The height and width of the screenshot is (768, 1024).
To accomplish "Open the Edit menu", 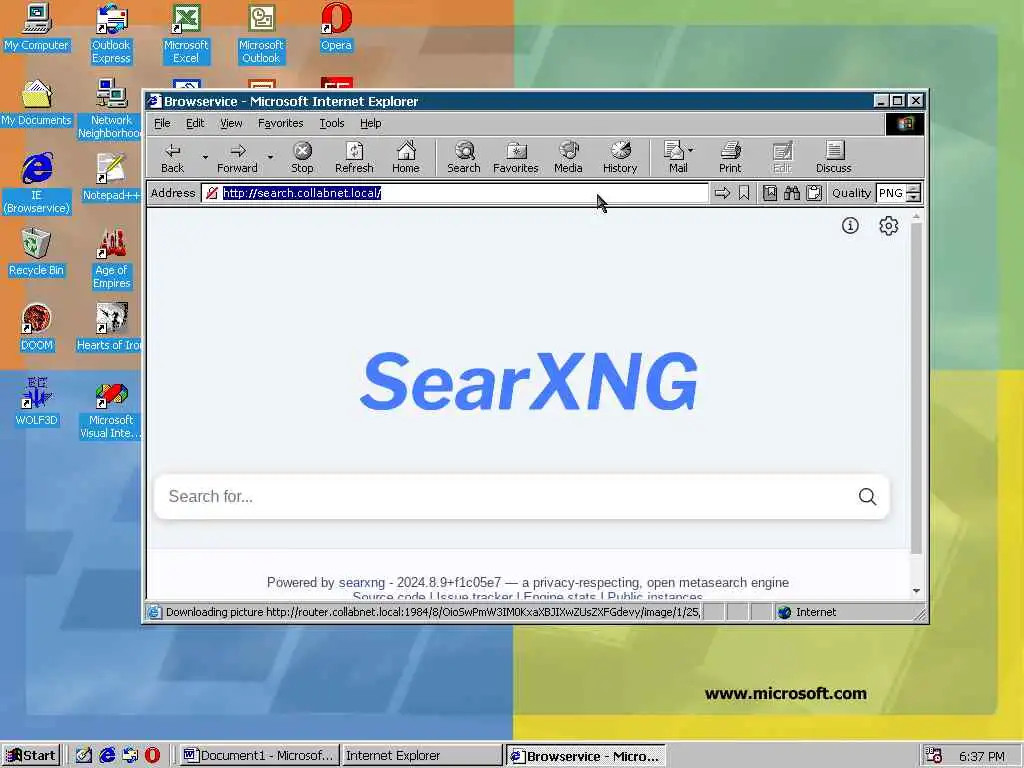I will pos(195,123).
